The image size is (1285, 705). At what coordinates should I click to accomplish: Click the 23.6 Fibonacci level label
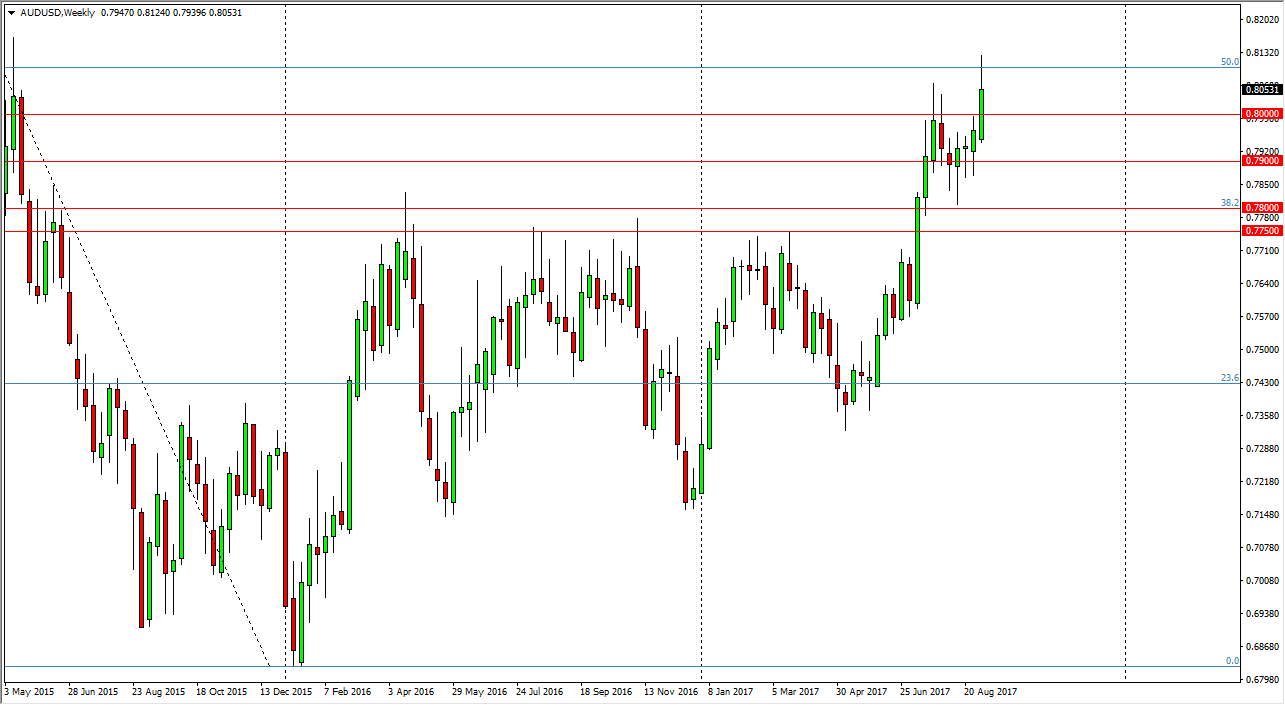click(x=1229, y=378)
